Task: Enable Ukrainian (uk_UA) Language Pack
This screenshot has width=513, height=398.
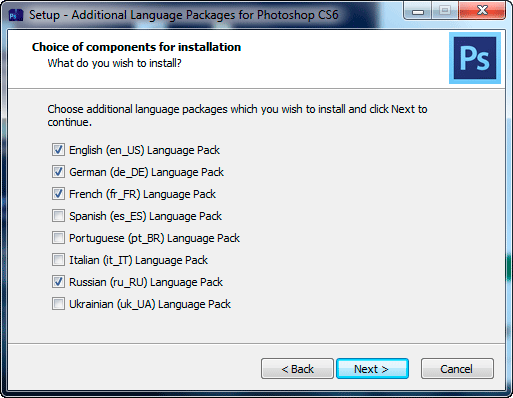Action: coord(58,304)
